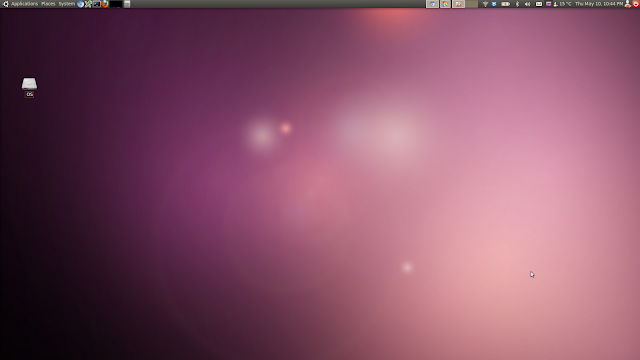Click the black system monitor applet
Screen dimensions: 640x360
click(116, 4)
